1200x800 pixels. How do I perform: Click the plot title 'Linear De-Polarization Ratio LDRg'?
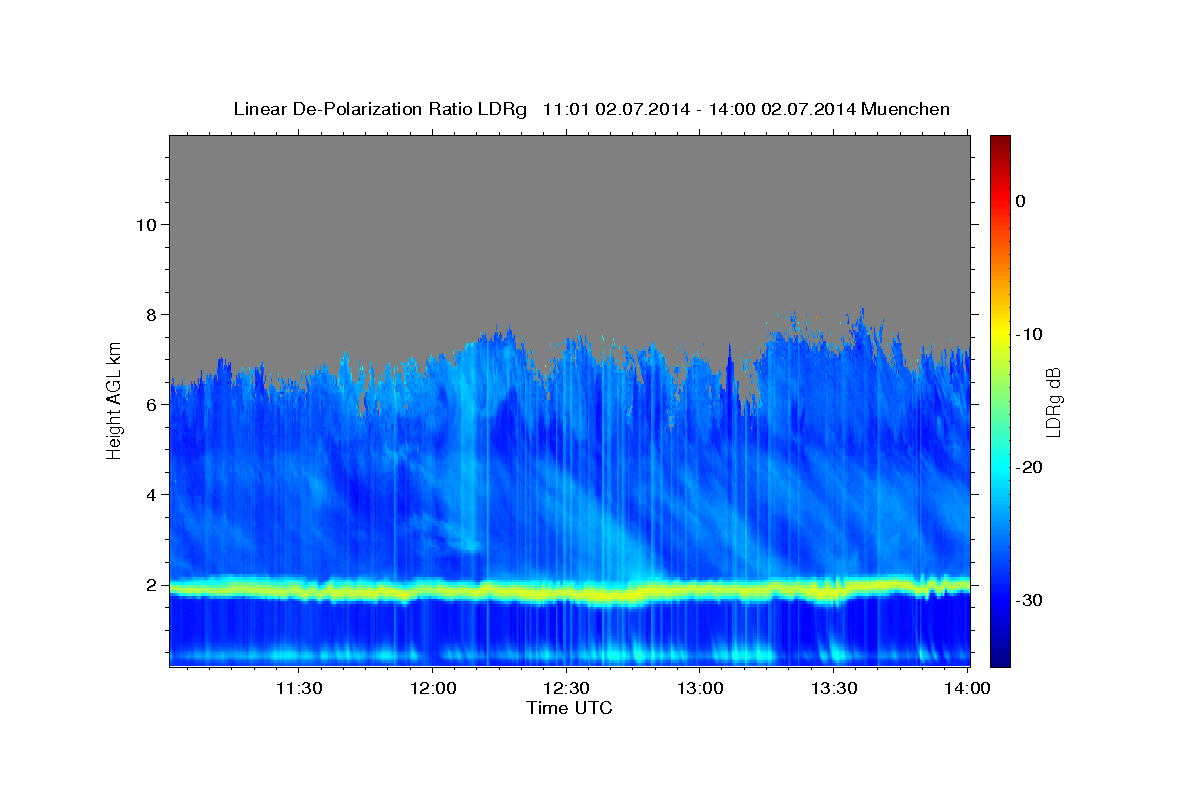pos(380,109)
